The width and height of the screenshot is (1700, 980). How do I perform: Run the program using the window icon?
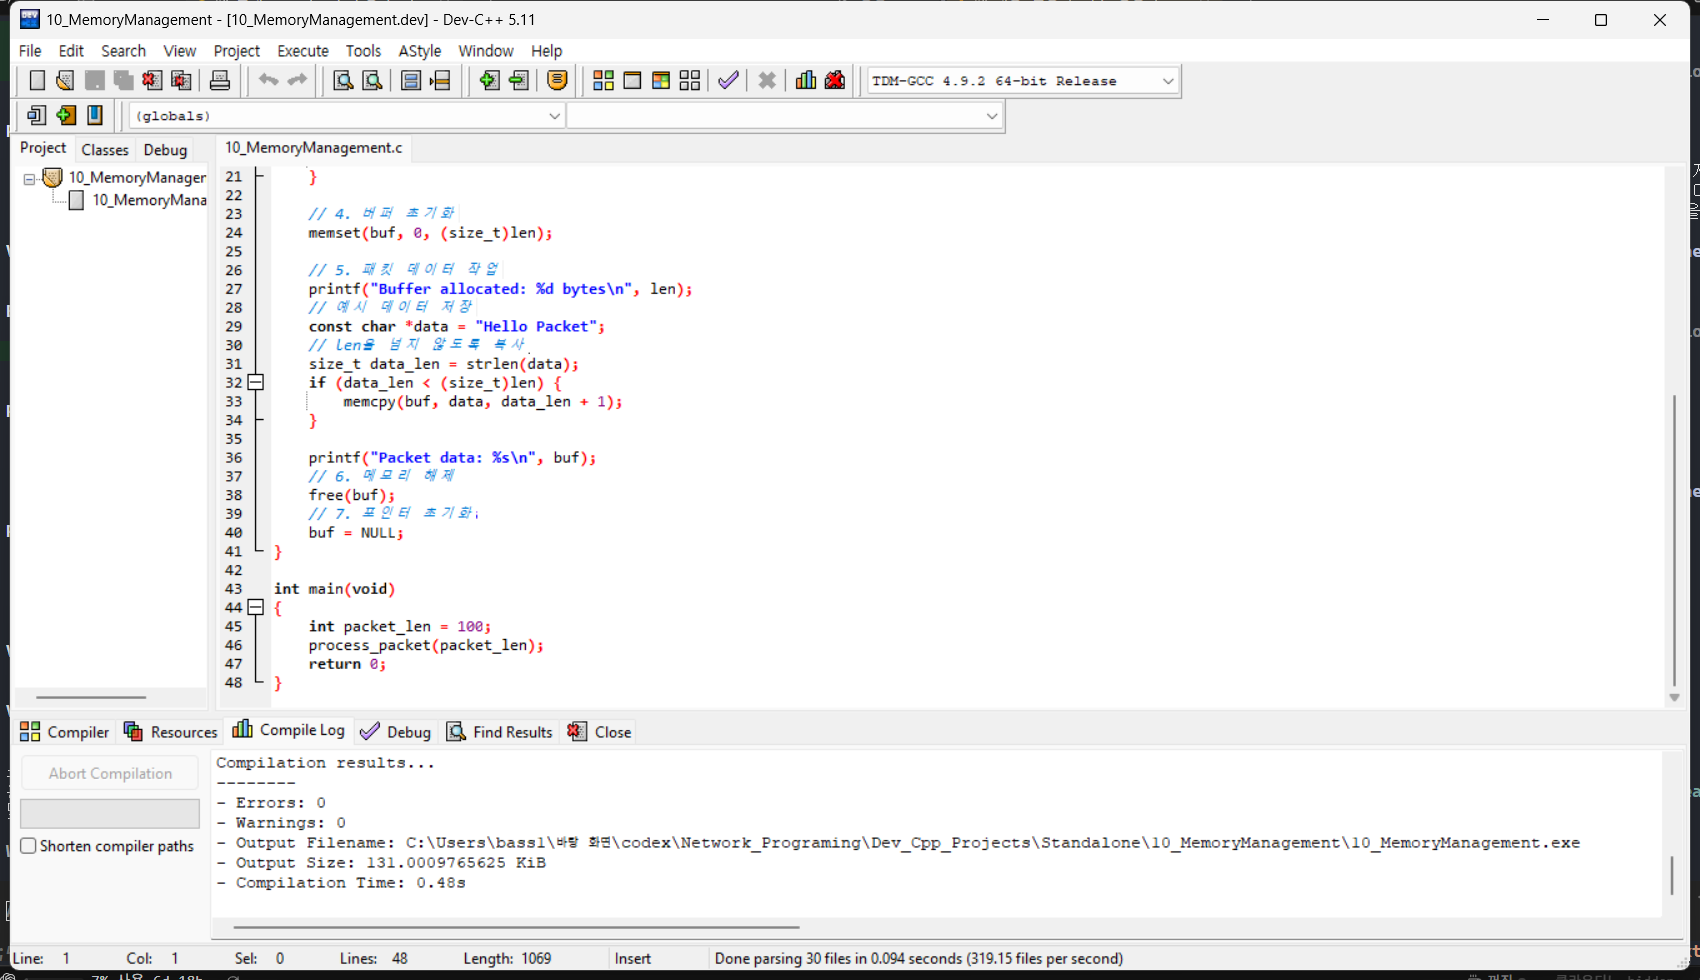click(632, 81)
